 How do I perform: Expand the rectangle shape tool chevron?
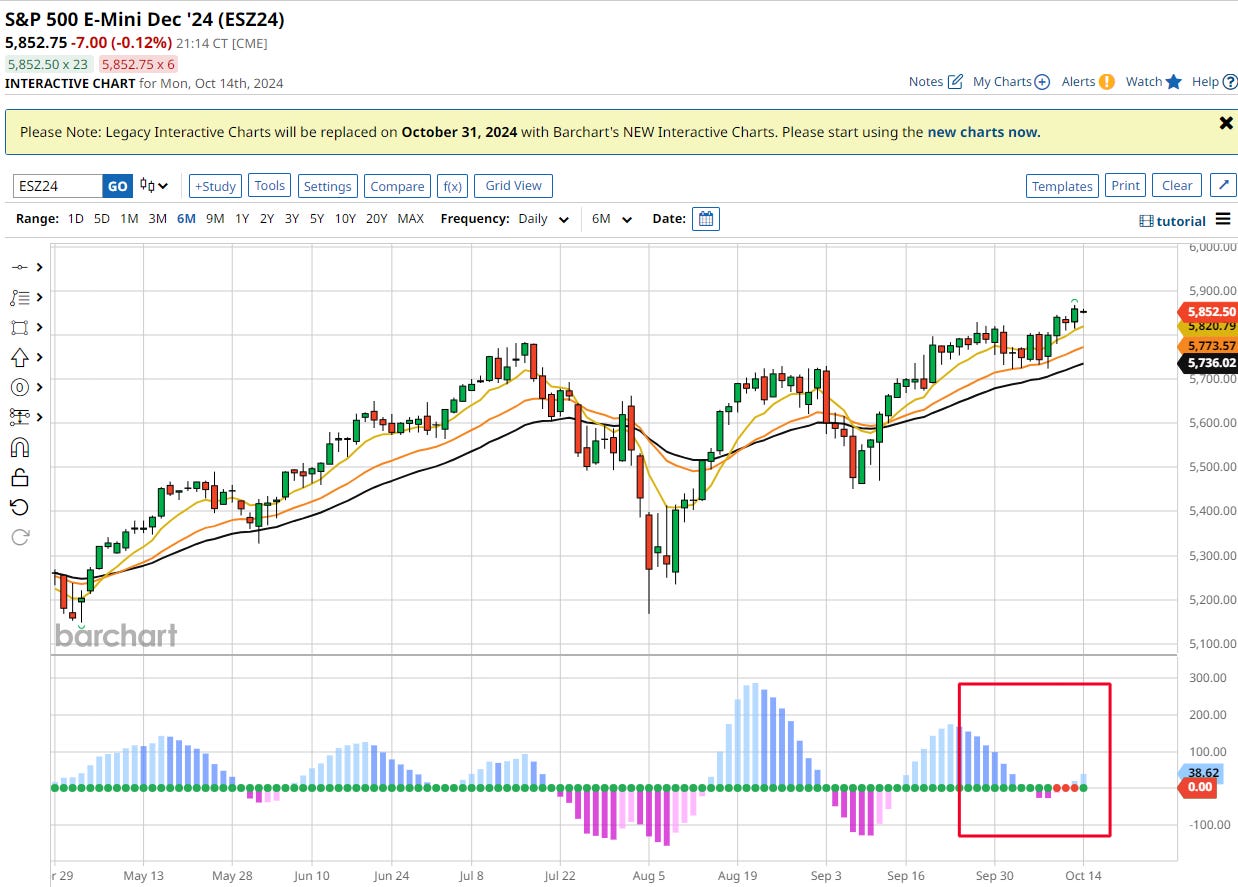click(x=39, y=327)
